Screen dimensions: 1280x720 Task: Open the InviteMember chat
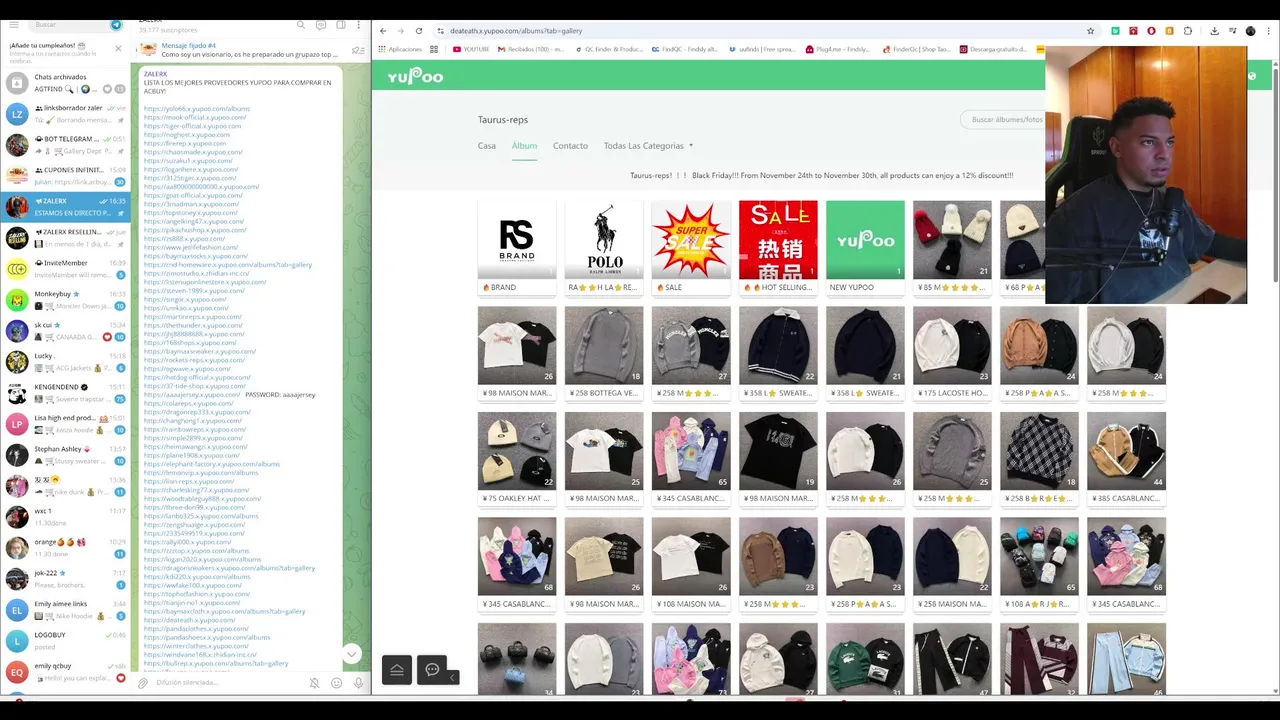[x=65, y=269]
